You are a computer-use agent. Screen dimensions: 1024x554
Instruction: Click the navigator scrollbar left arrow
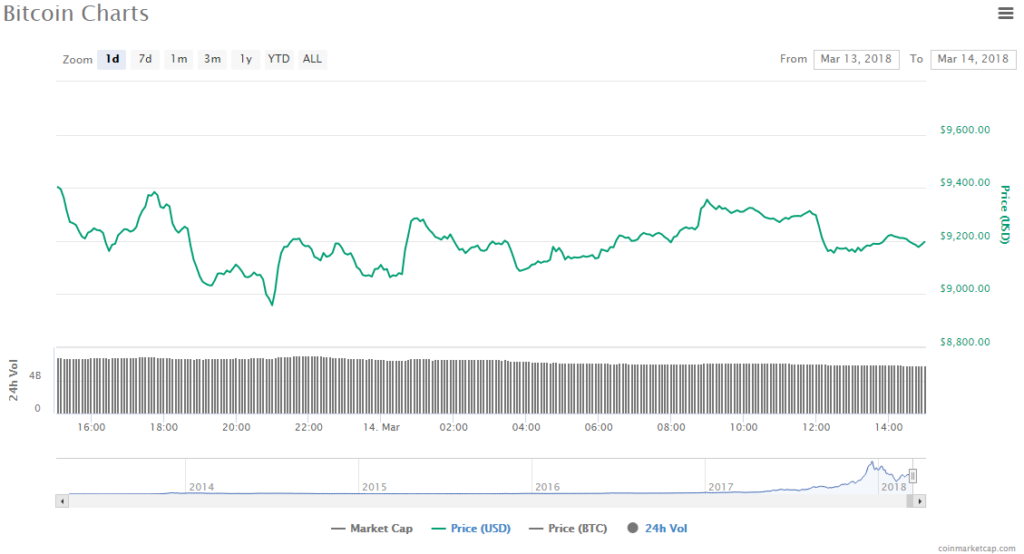(62, 500)
